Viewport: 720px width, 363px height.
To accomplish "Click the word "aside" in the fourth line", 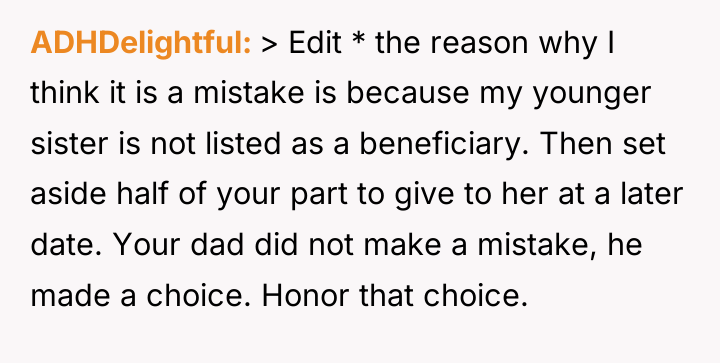I will pos(68,194).
